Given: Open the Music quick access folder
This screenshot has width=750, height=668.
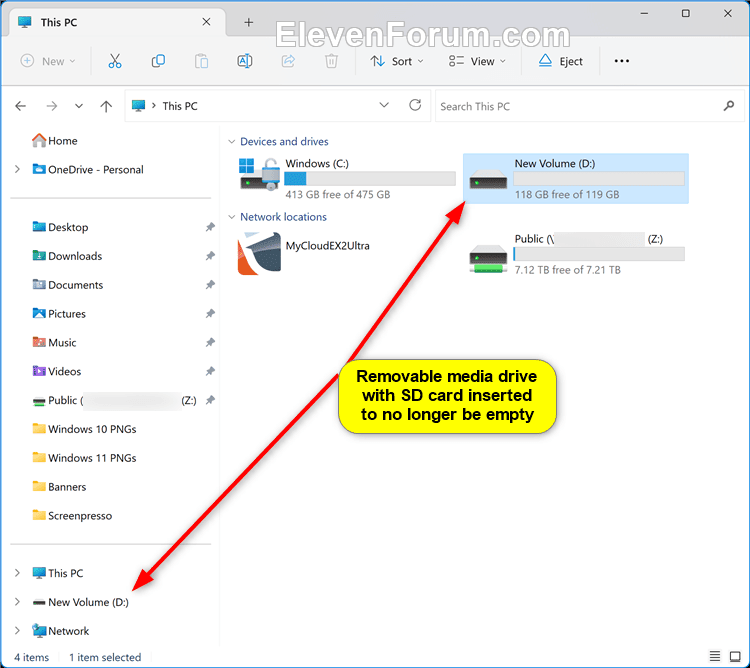Looking at the screenshot, I should tap(54, 342).
